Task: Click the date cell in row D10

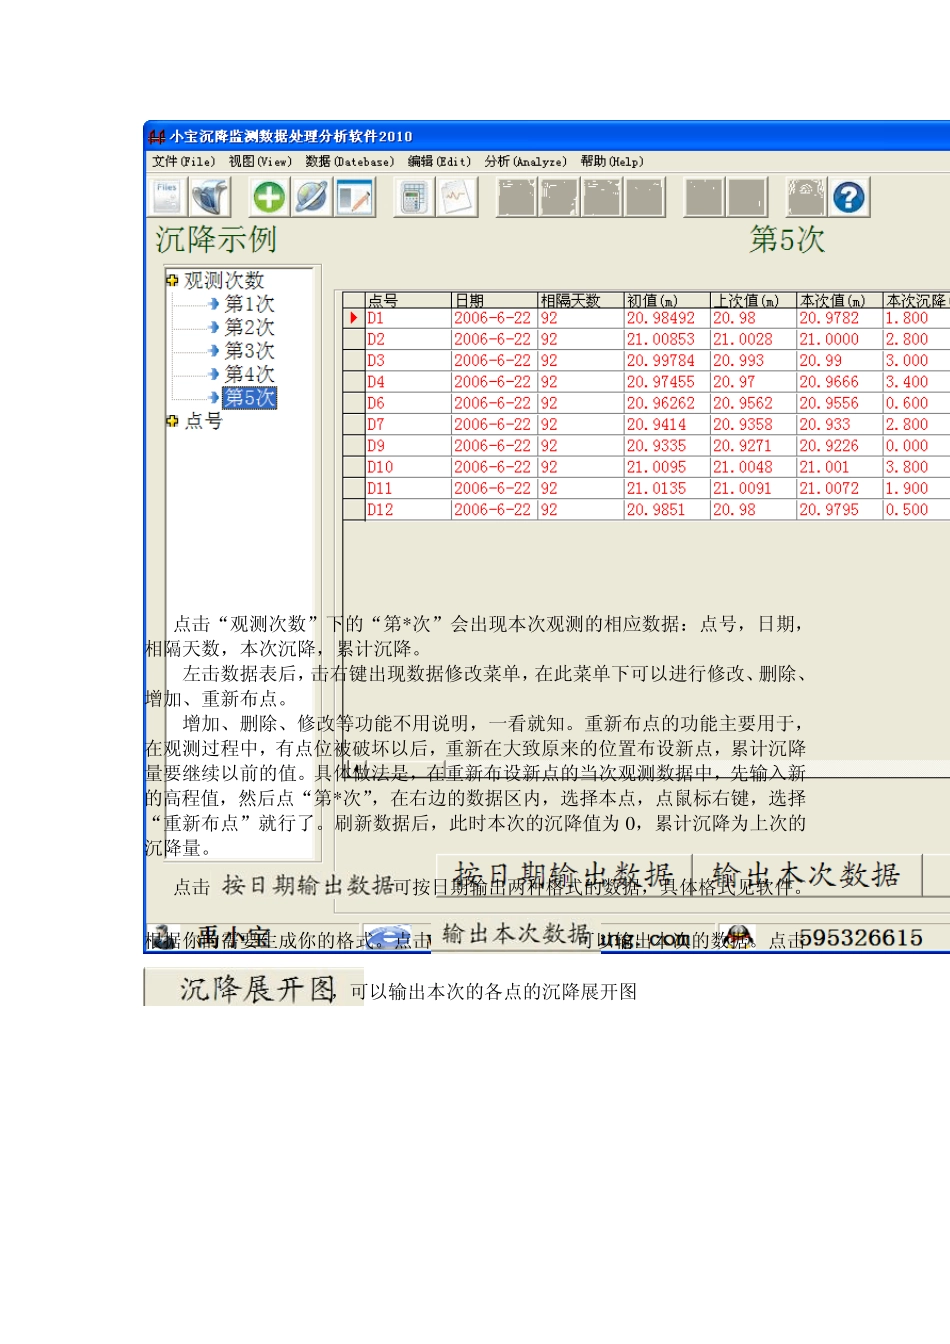Action: pyautogui.click(x=494, y=467)
